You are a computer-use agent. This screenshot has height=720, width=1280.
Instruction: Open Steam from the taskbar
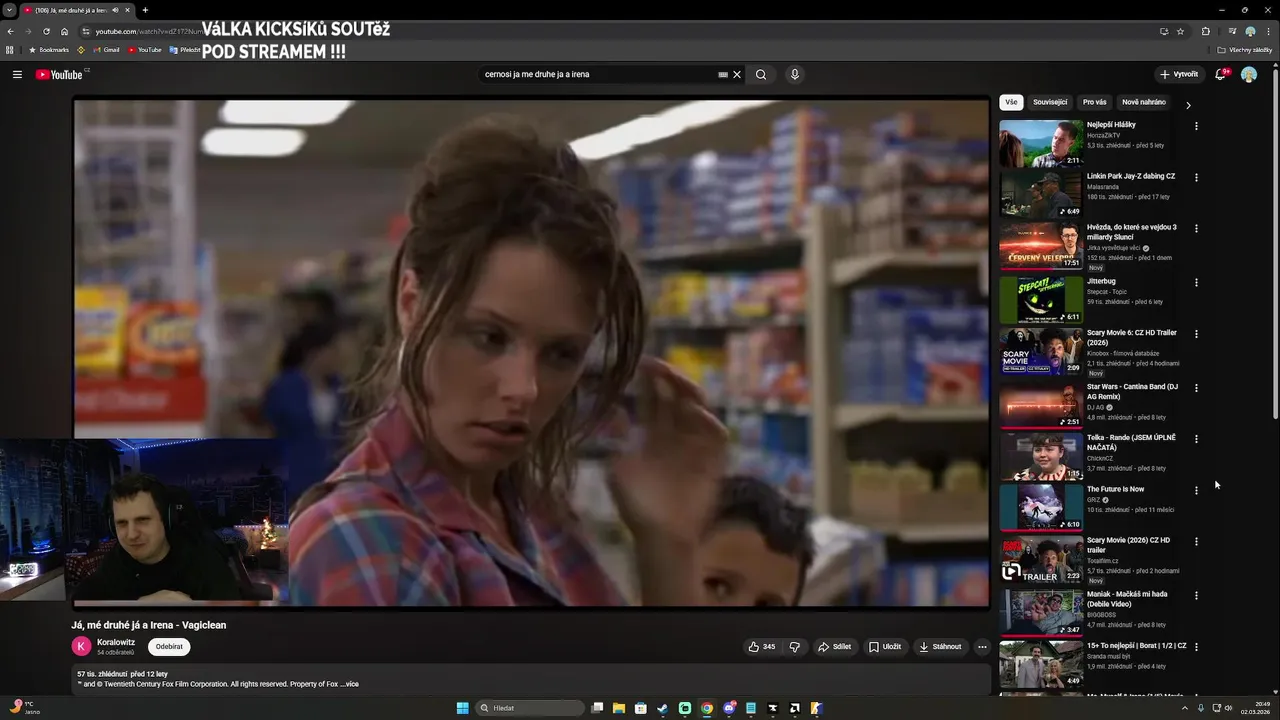(662, 708)
